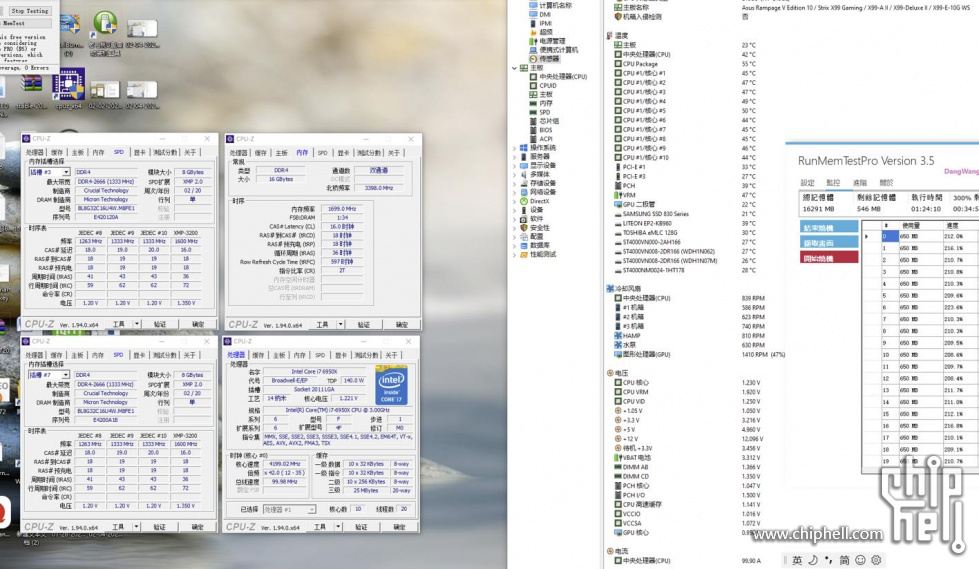Switch to 進階 tab in RunMemTestPro

click(x=860, y=183)
